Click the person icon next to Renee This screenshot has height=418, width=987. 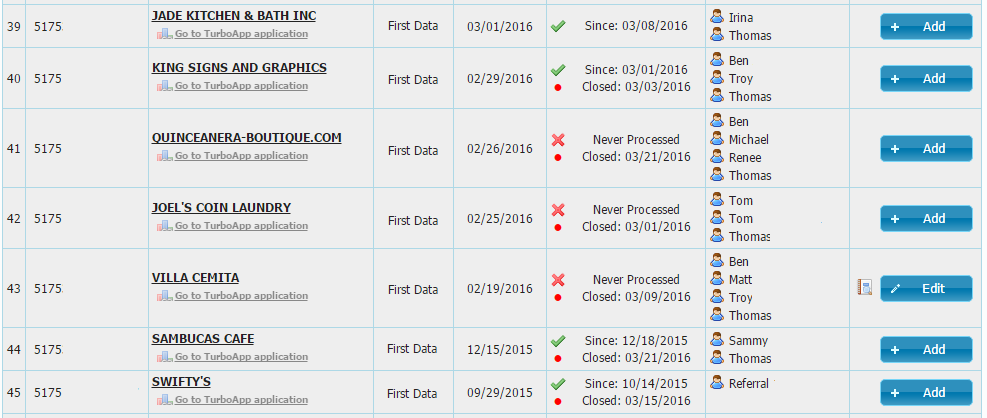pyautogui.click(x=716, y=157)
